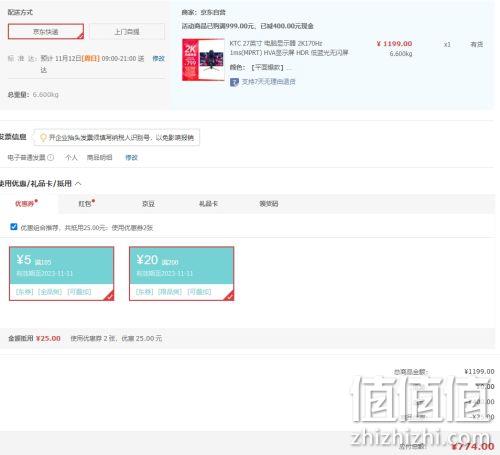Open the KTC 27-inch monitor product title

click(289, 48)
